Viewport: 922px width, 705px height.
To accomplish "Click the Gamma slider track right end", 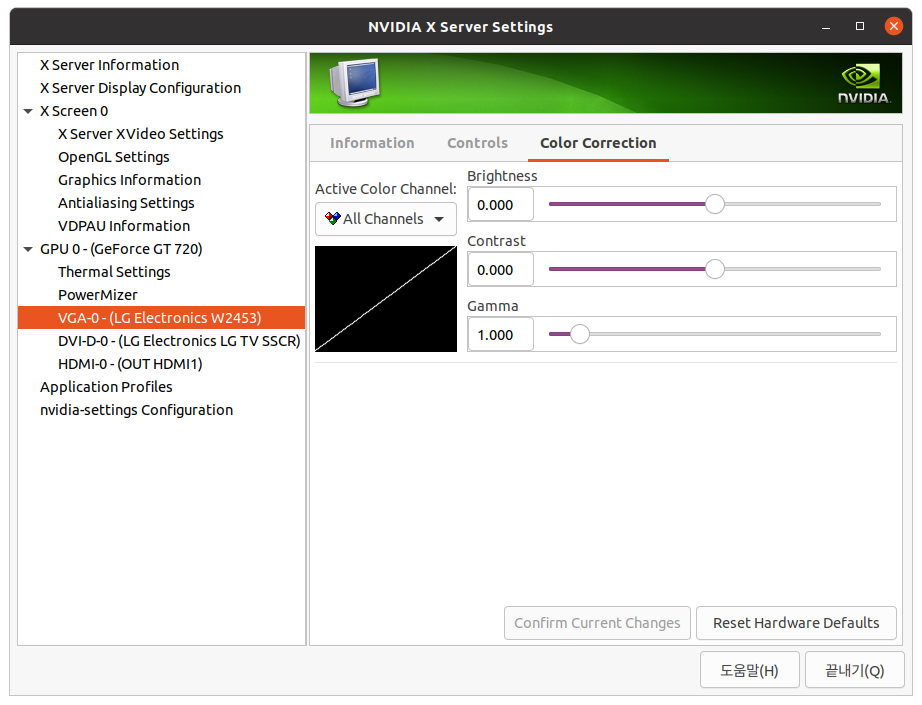I will tap(876, 334).
